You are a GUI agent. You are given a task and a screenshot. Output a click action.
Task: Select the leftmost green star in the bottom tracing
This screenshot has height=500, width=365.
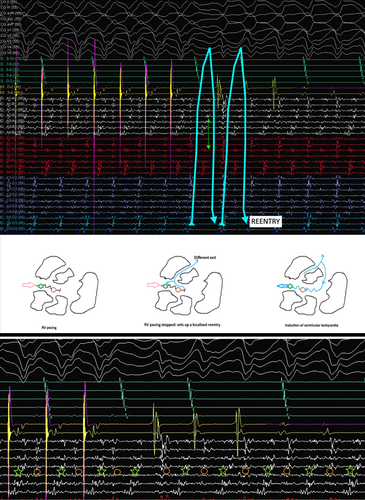(x=19, y=471)
